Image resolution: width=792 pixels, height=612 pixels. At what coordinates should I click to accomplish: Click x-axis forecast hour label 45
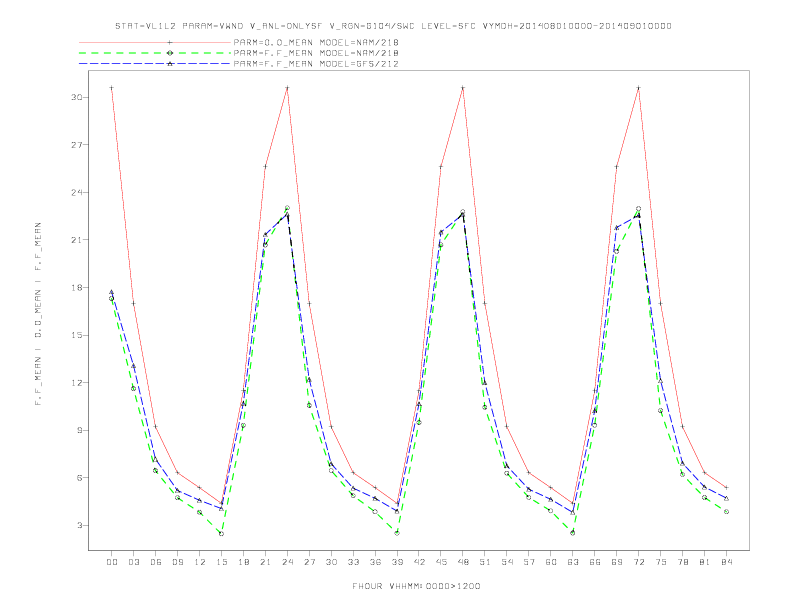pyautogui.click(x=441, y=562)
